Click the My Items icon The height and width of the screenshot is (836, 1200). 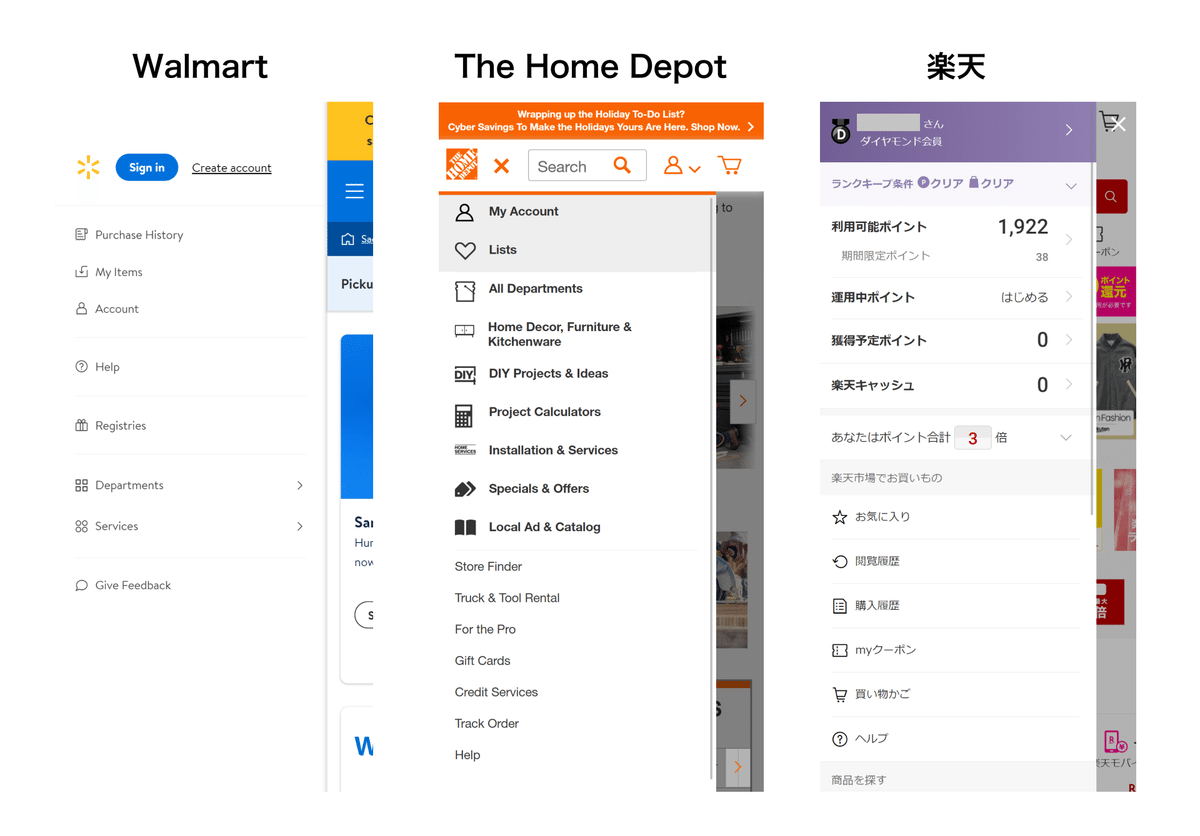81,272
